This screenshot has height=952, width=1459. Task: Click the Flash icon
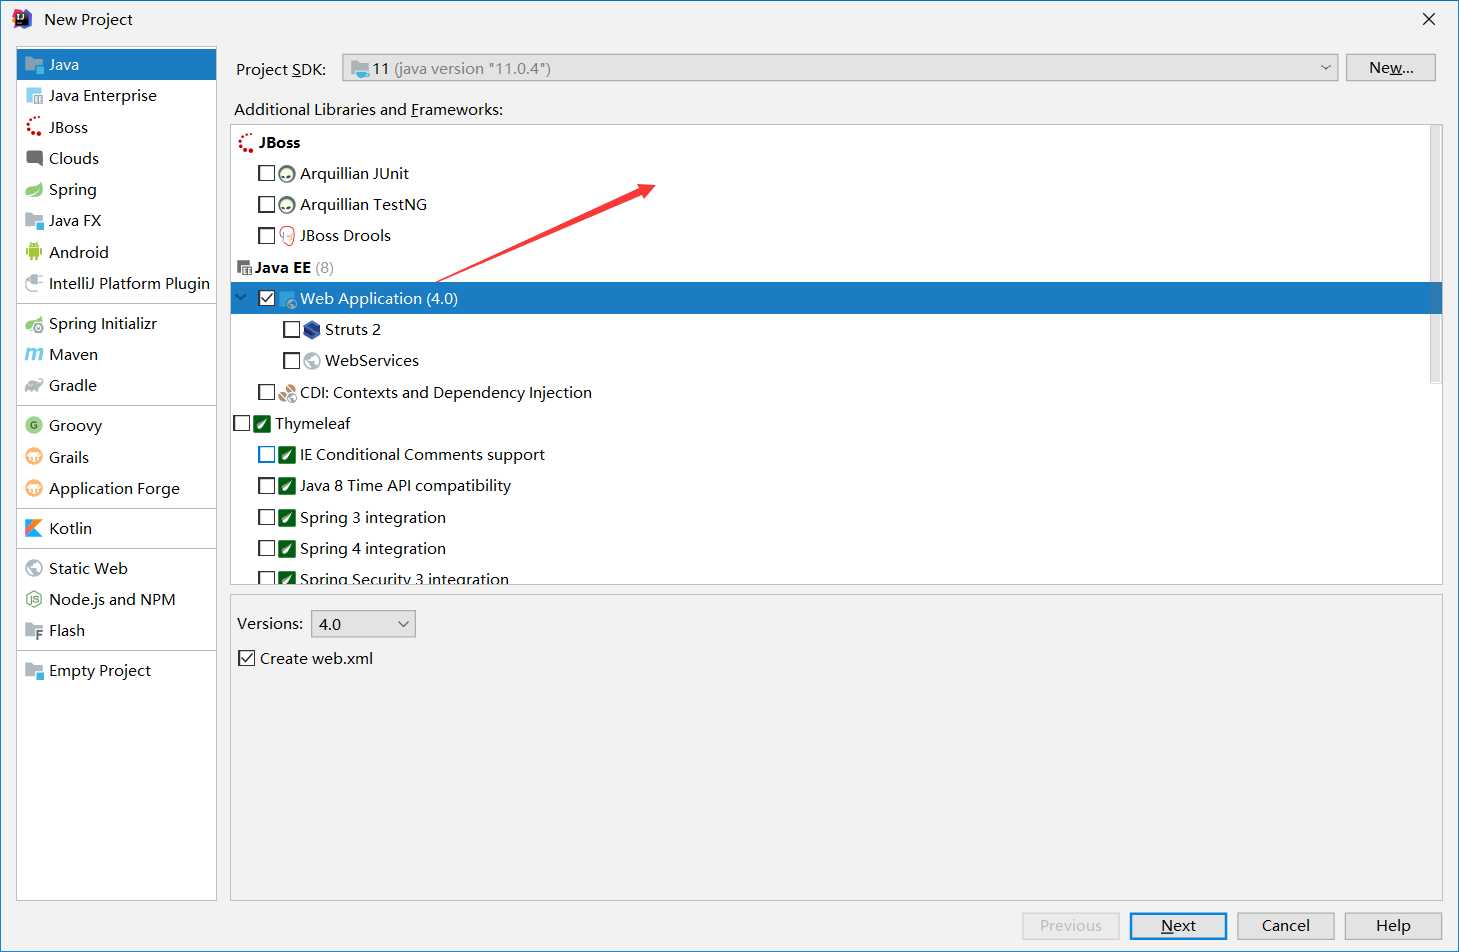pos(34,631)
